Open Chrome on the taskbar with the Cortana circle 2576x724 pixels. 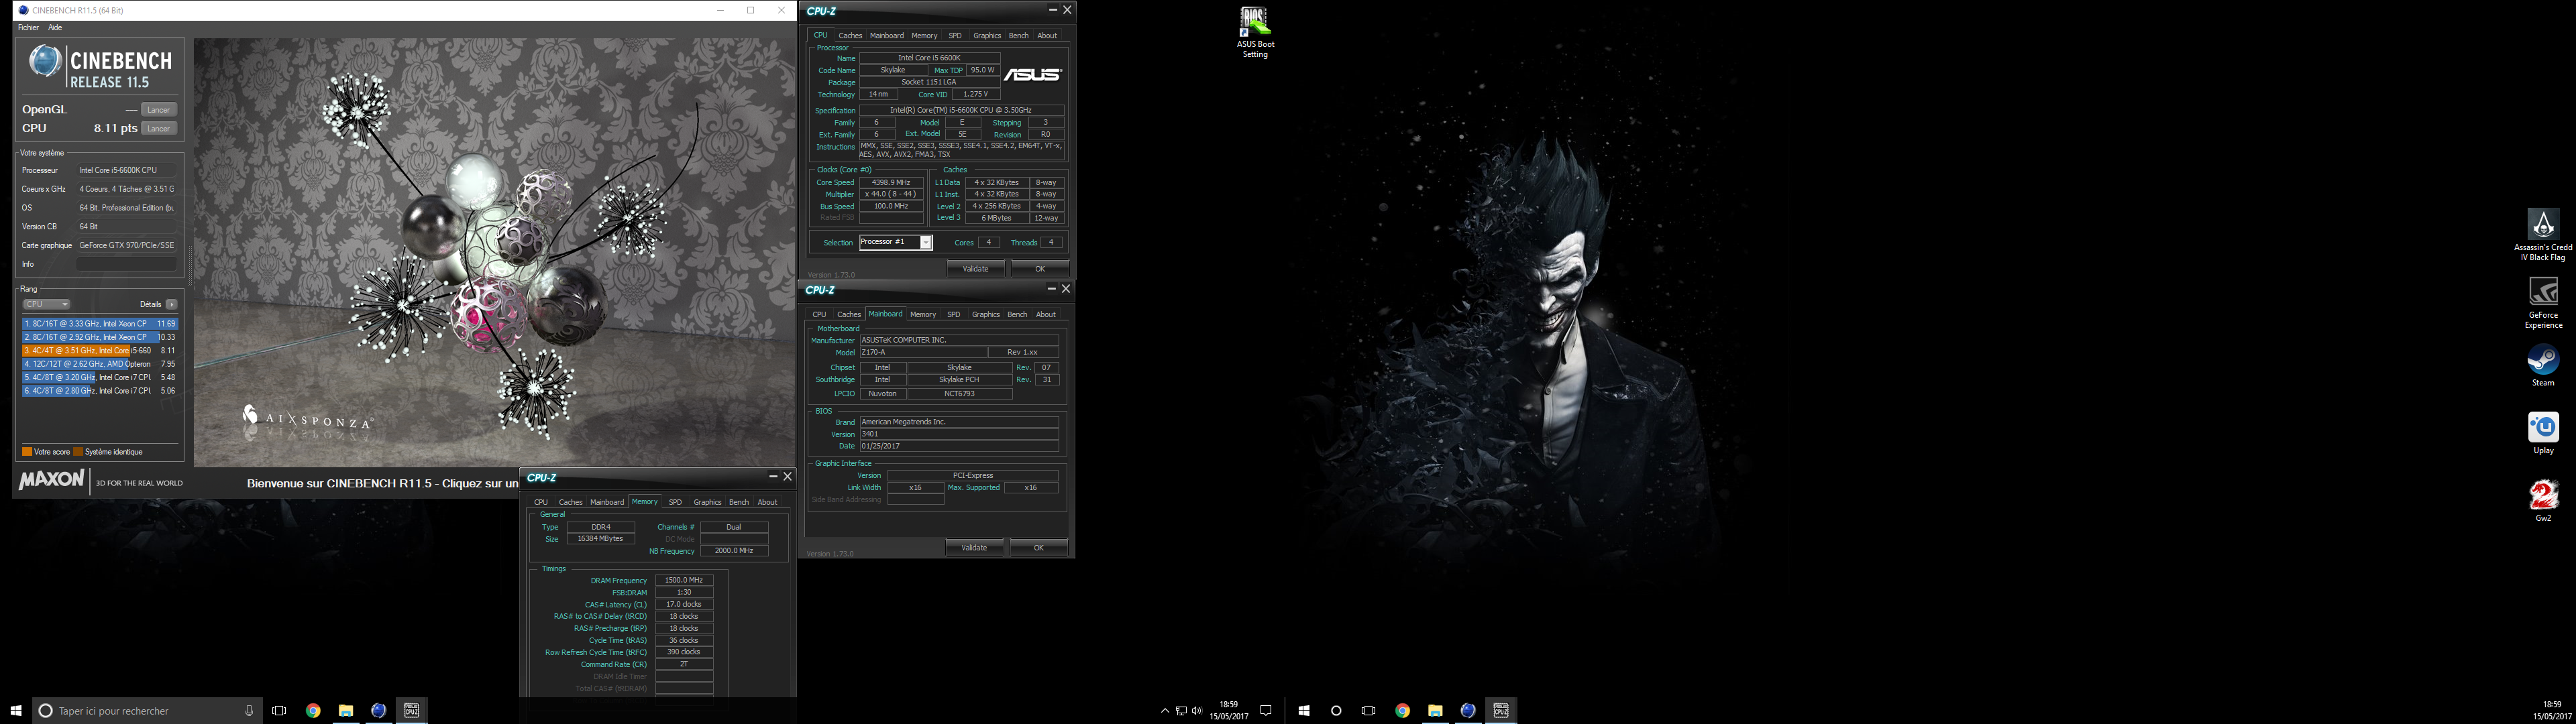tap(1402, 711)
